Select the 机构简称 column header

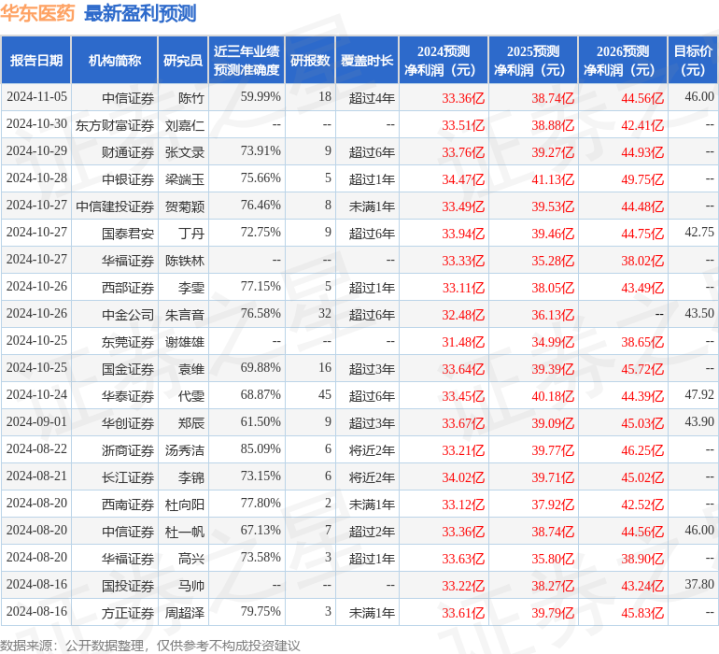click(x=115, y=60)
